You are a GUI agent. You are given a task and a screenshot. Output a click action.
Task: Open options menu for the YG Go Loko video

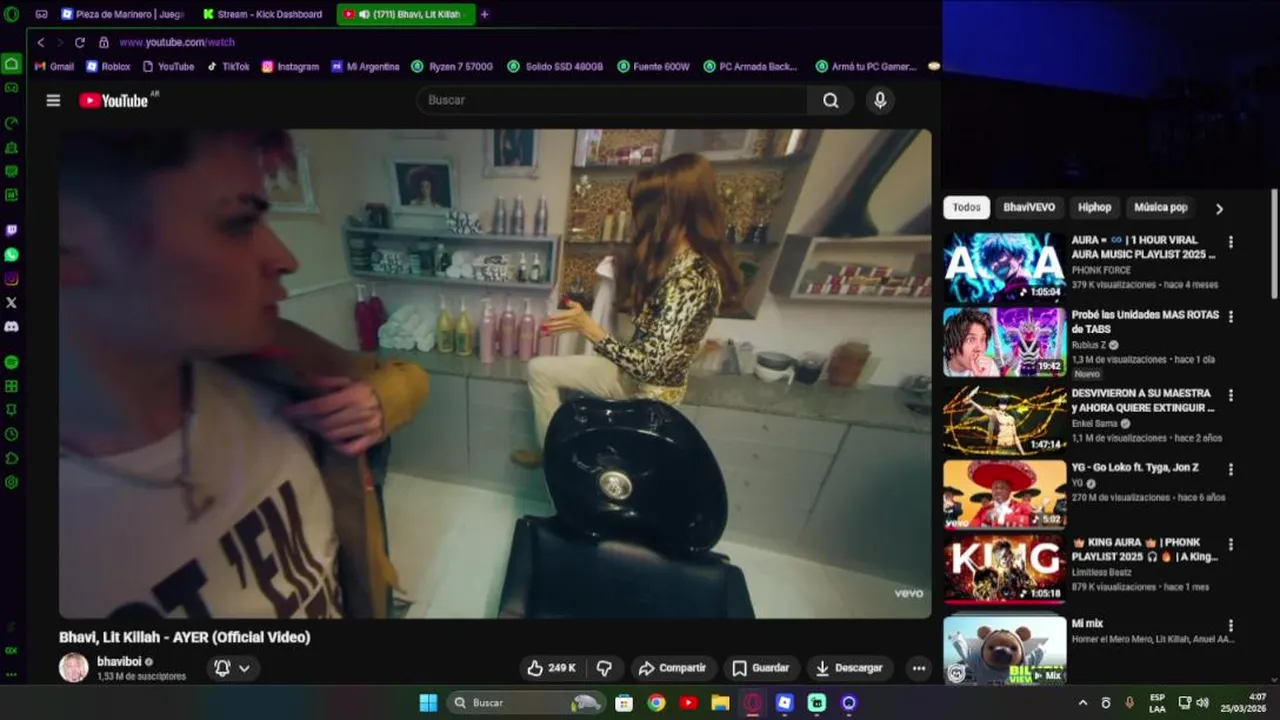(x=1231, y=470)
